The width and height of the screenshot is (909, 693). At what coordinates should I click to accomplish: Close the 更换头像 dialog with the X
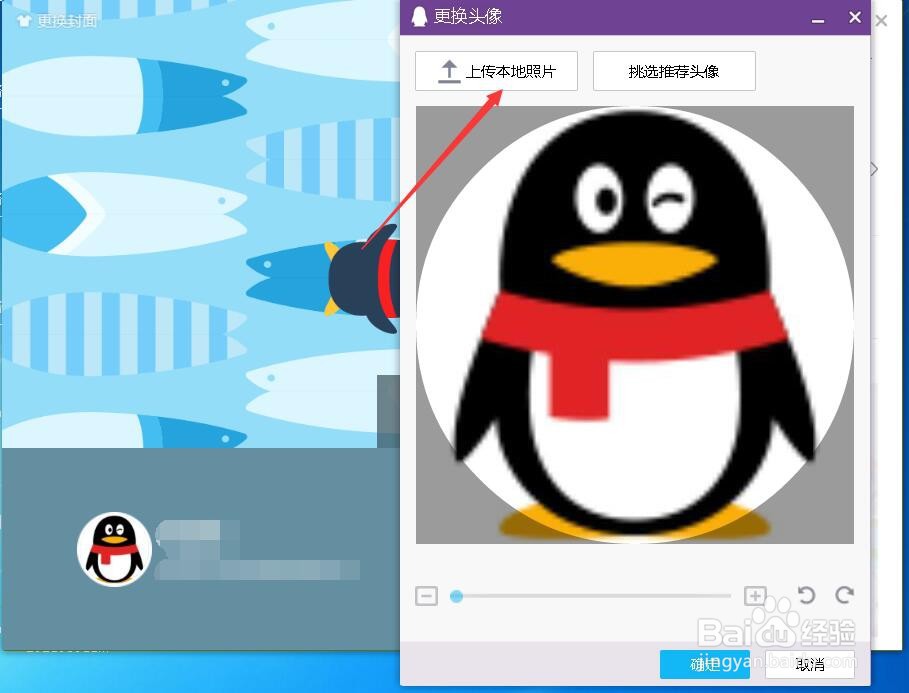[x=855, y=17]
